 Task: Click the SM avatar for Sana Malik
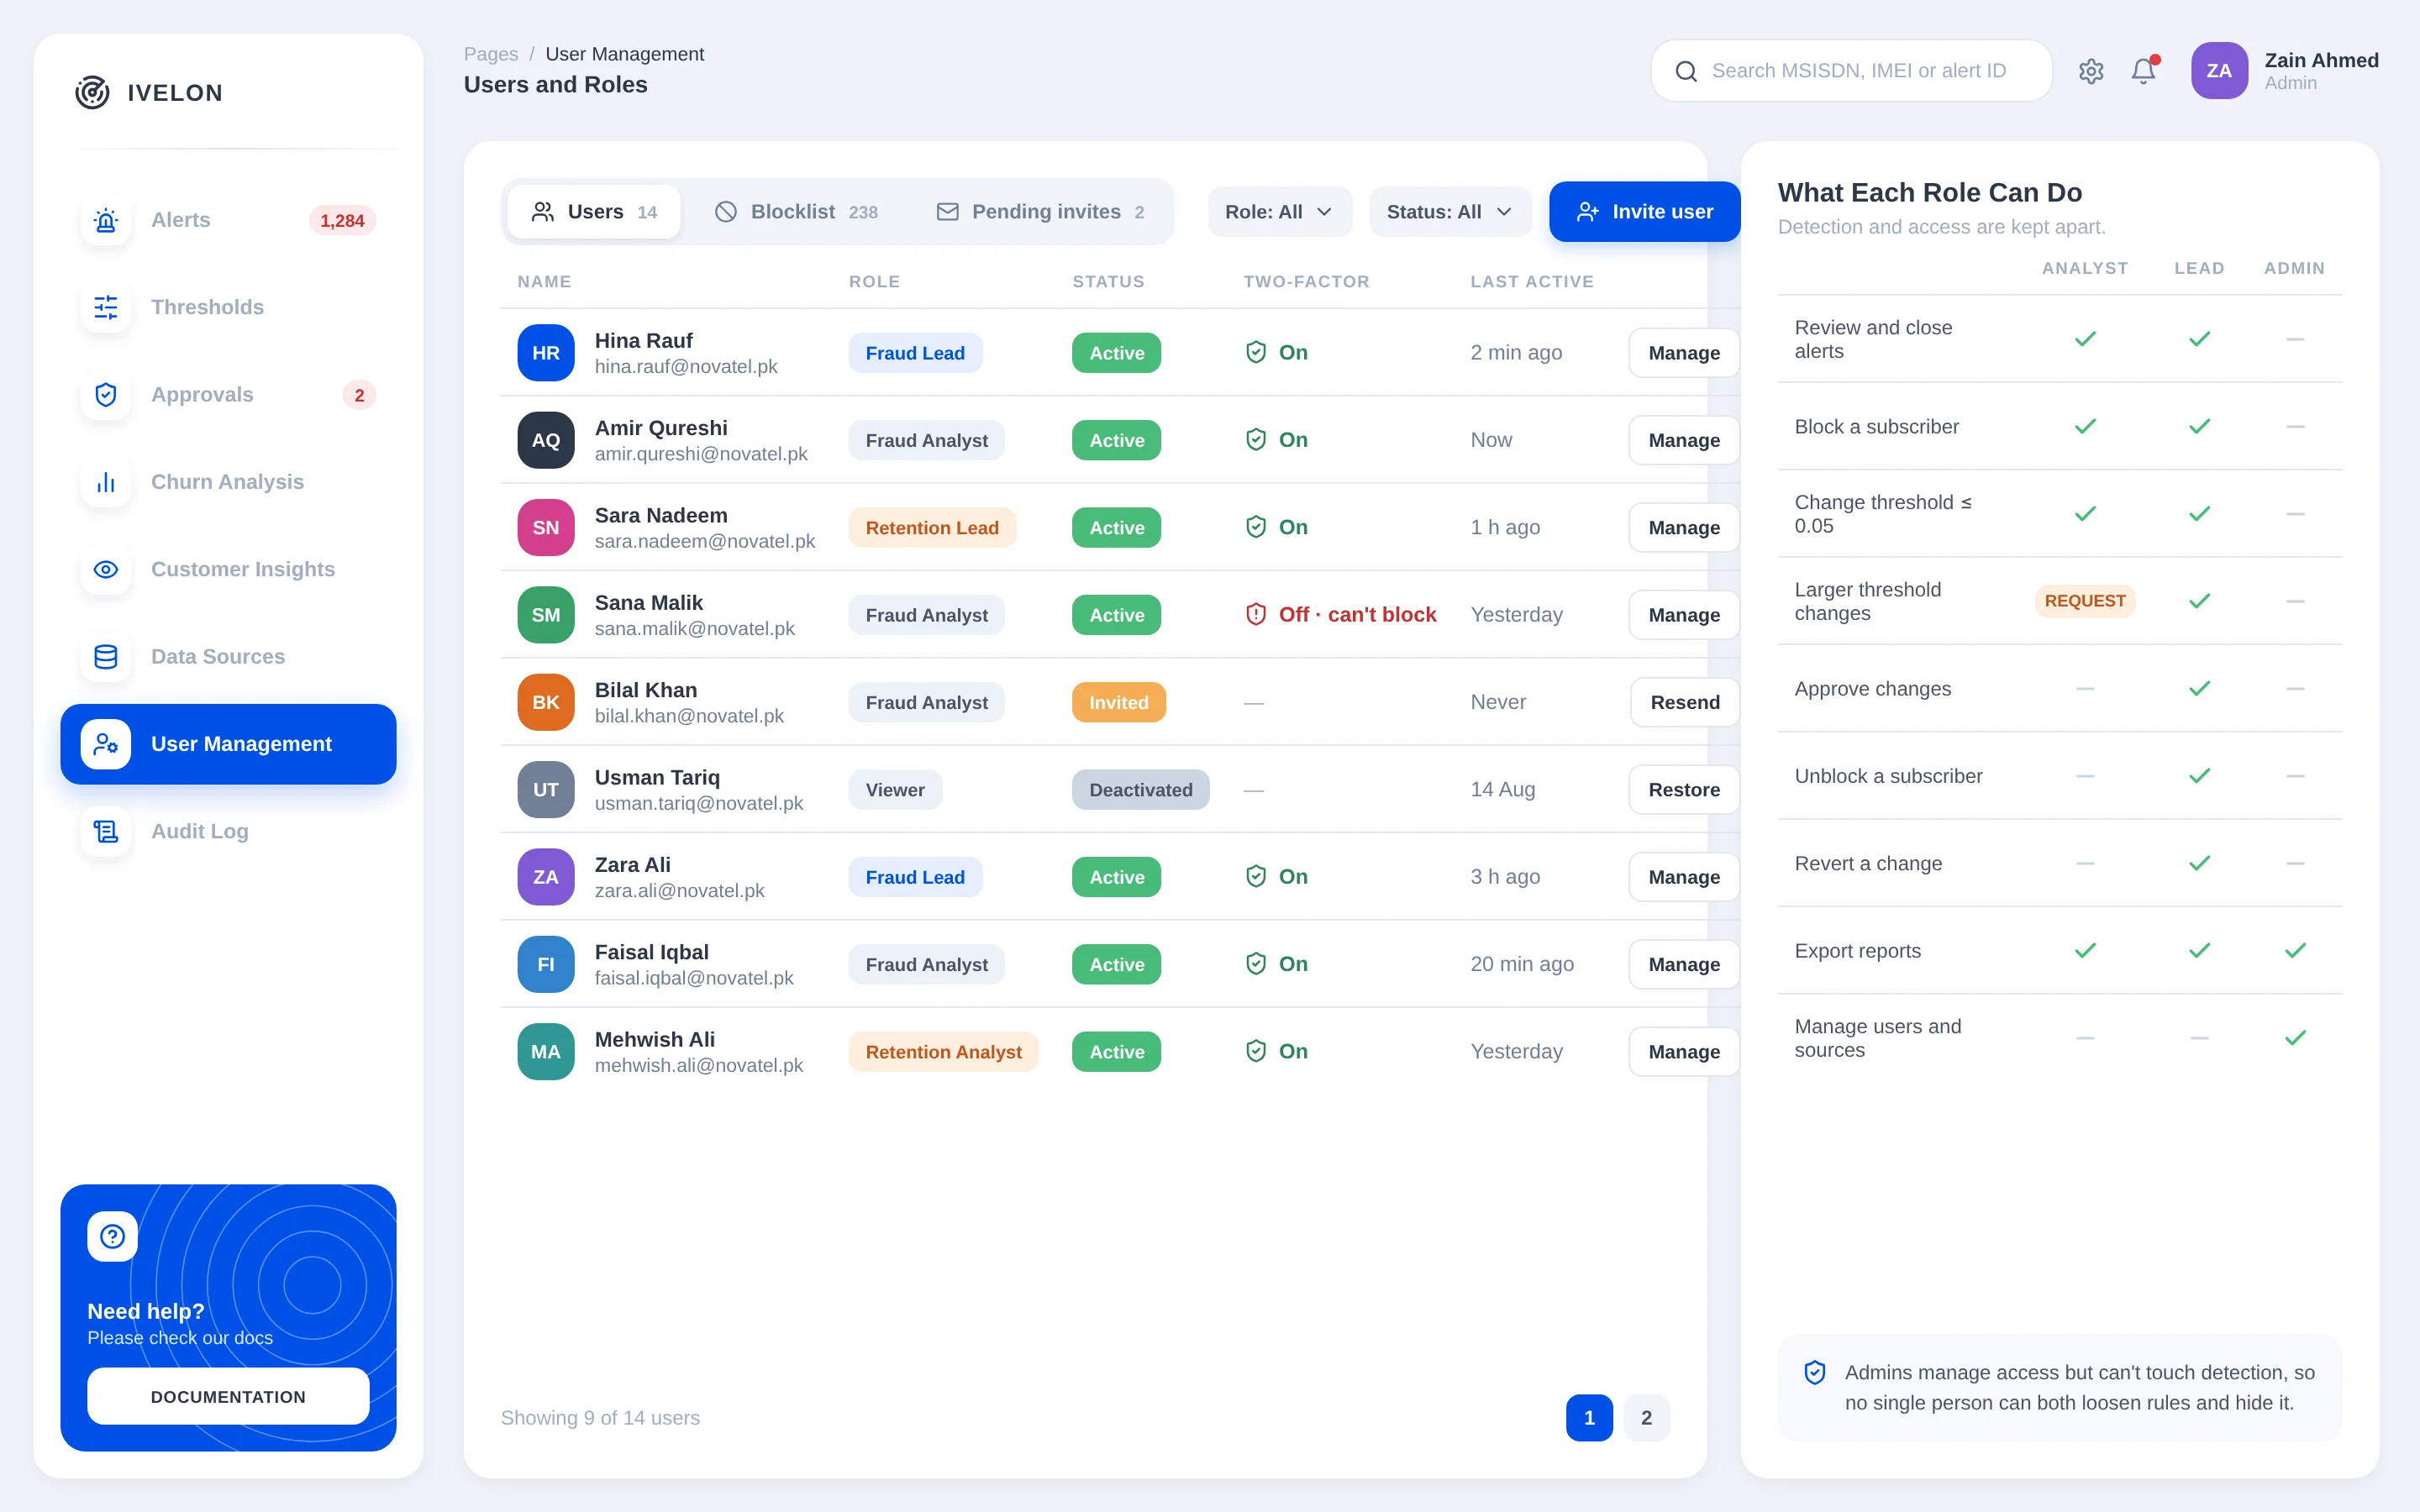pos(546,615)
